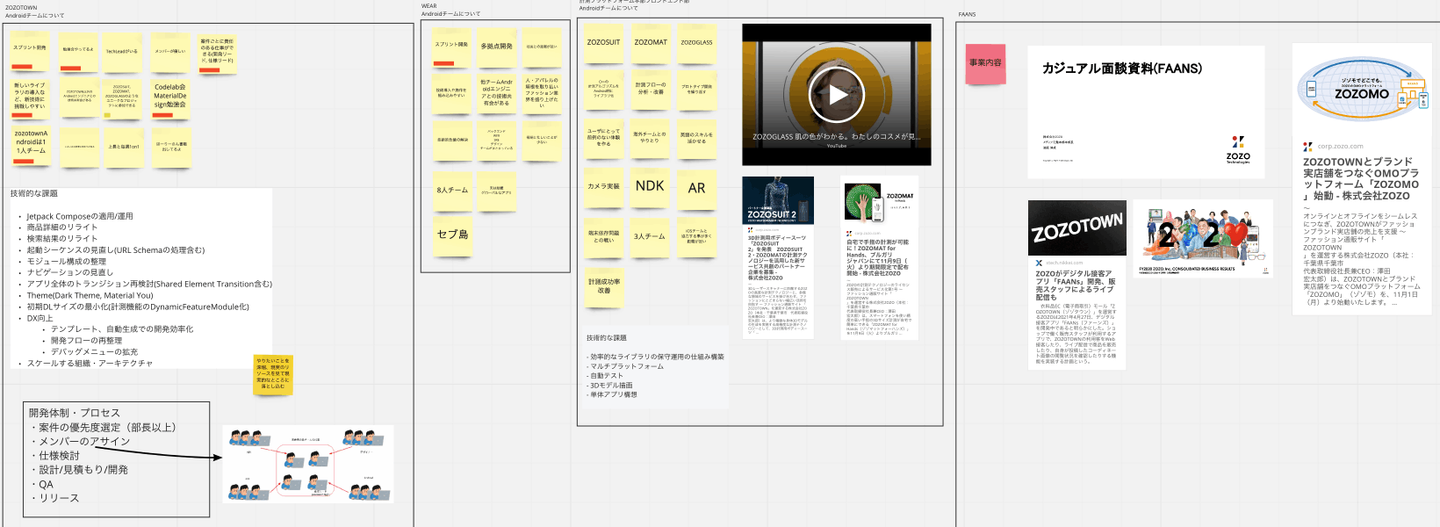Select the Codelab会 MaterialDesign勉強会 sticky note

[x=170, y=100]
